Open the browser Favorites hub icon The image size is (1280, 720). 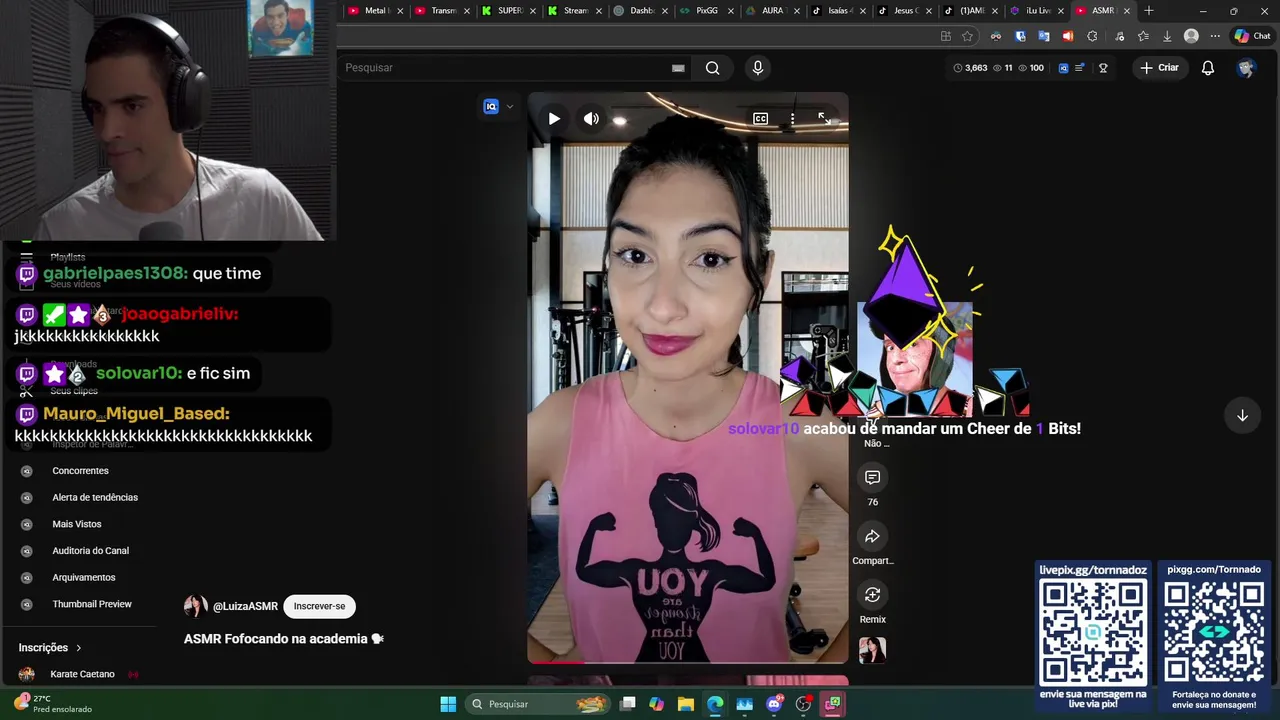[1143, 36]
